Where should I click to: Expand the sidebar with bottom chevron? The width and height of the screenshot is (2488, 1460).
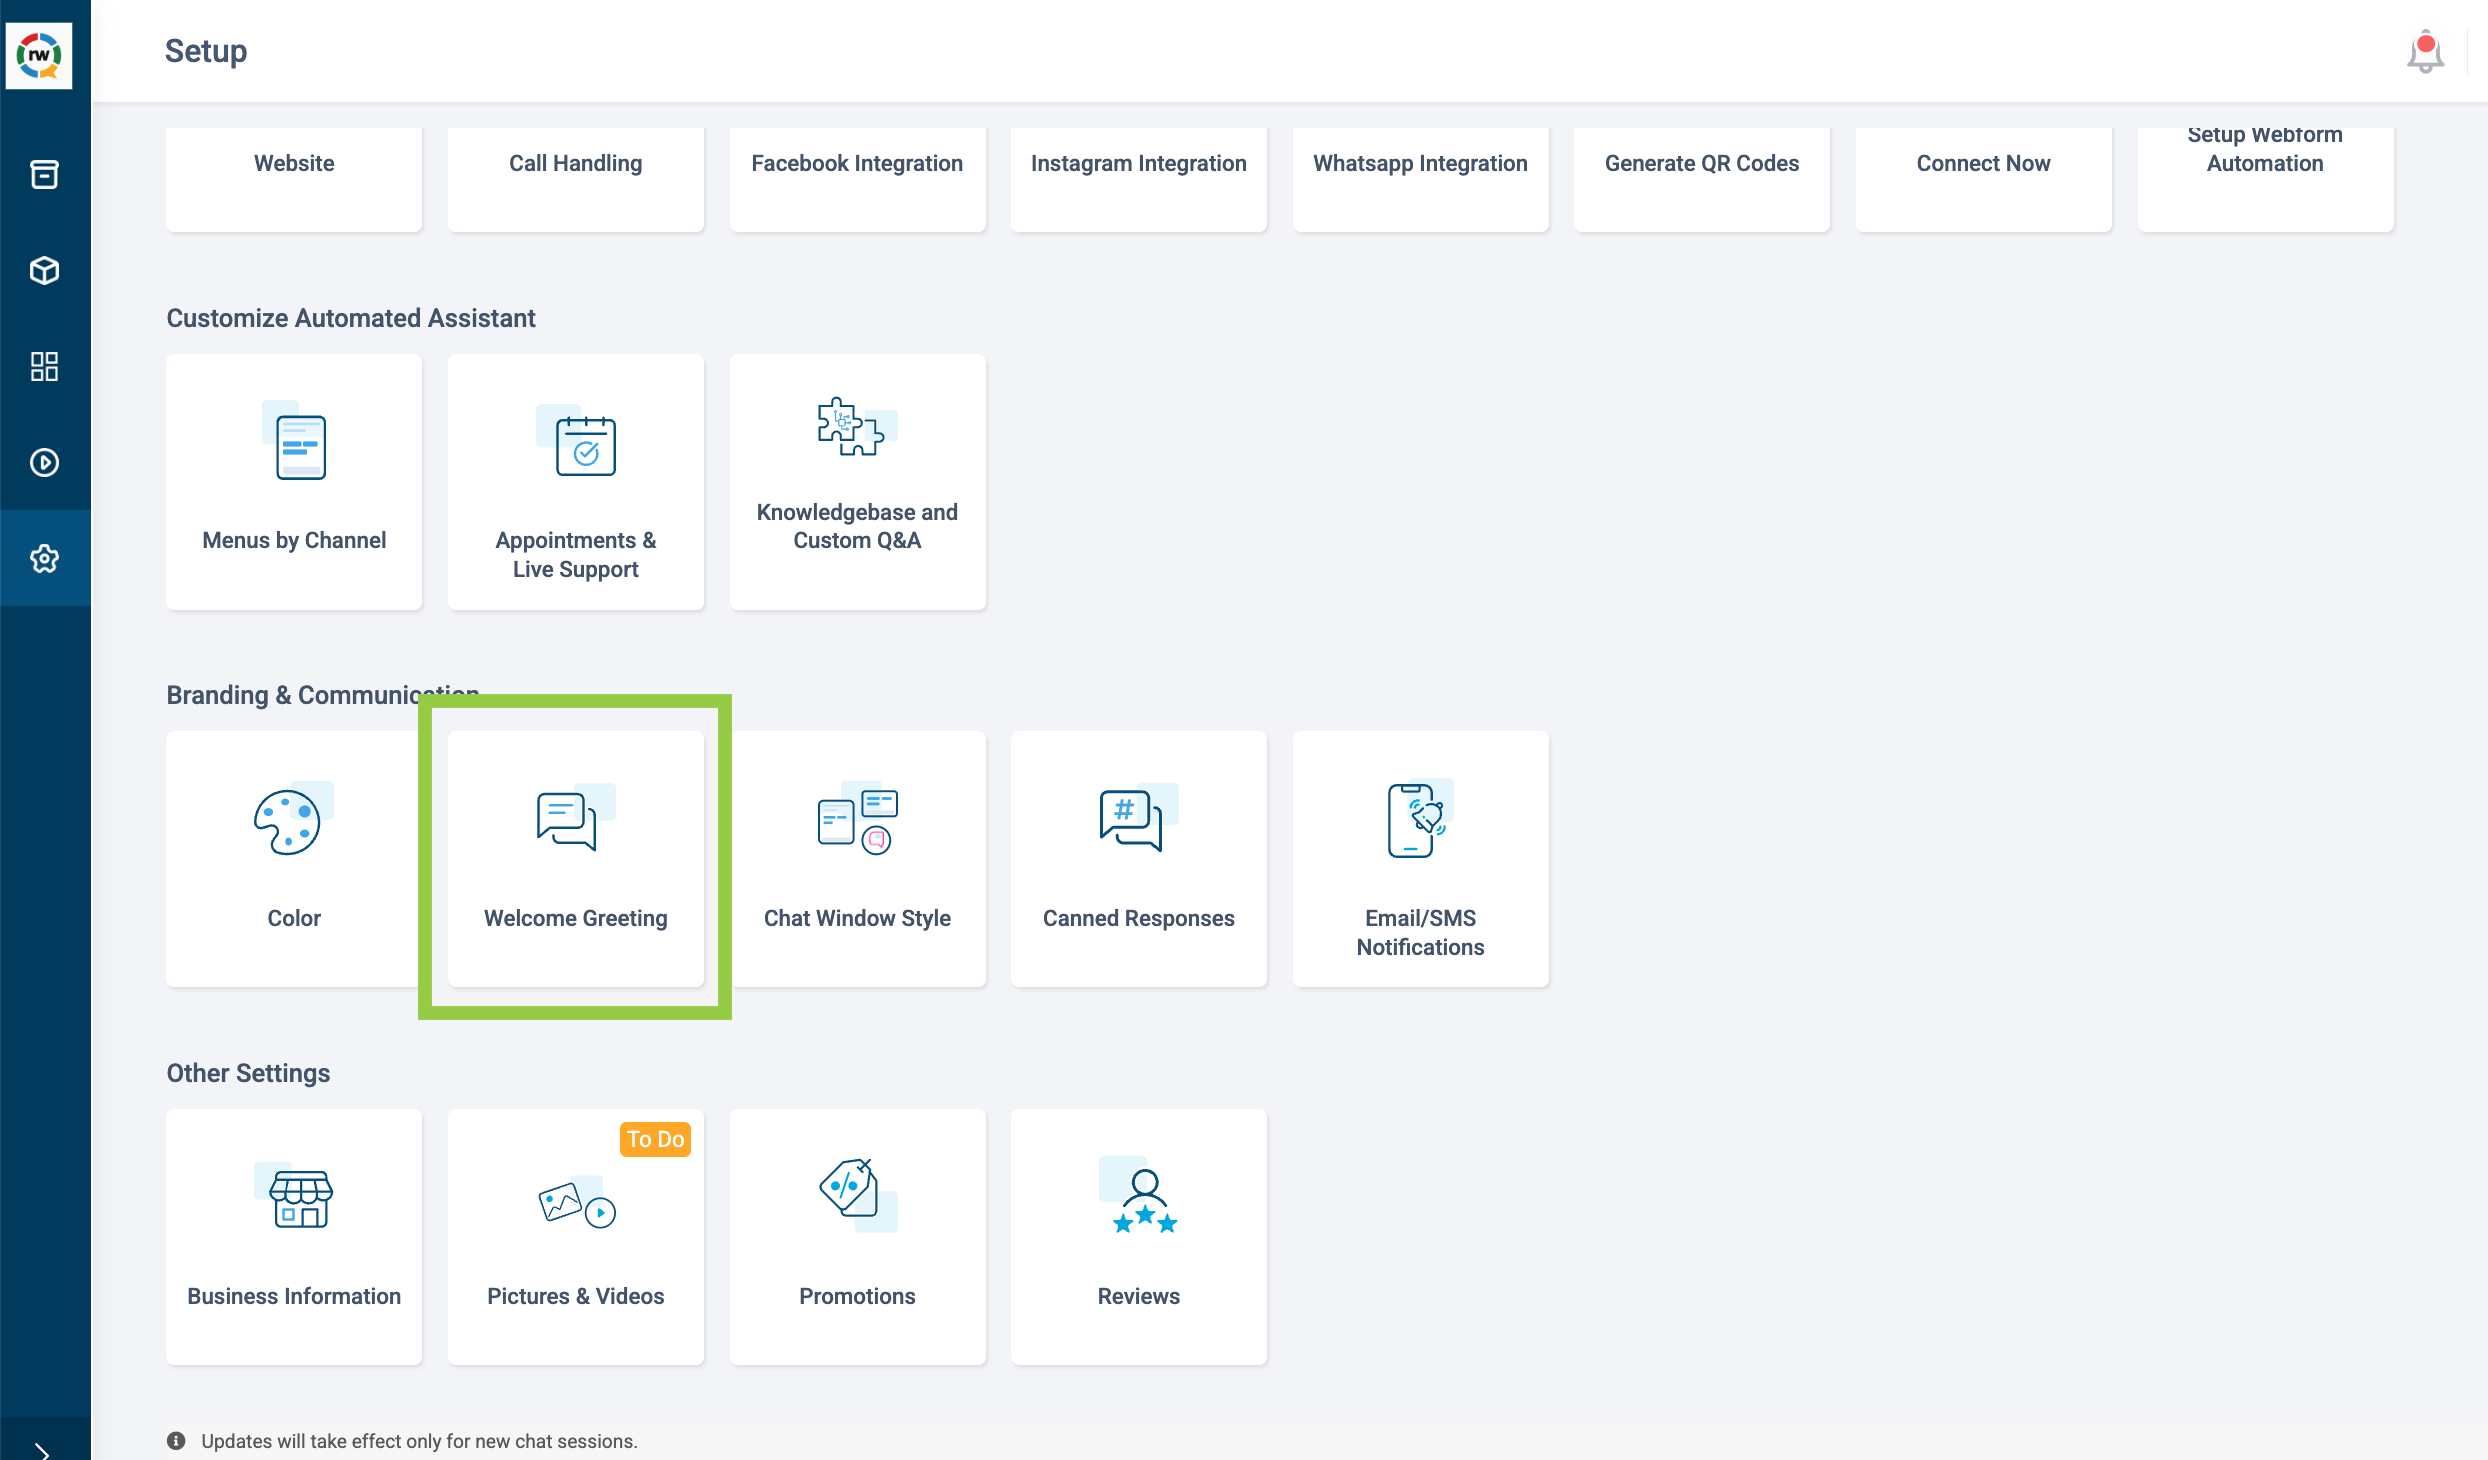click(41, 1449)
